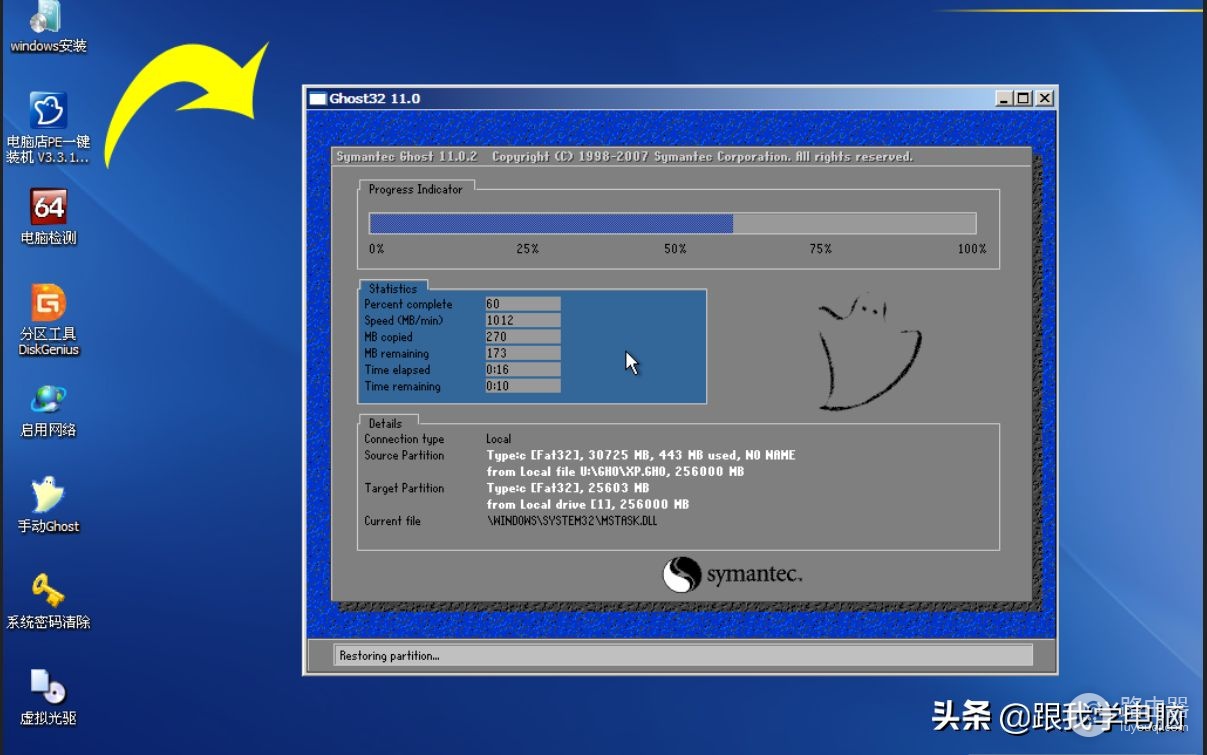Viewport: 1207px width, 755px height.
Task: Select the Percent complete value field
Action: (523, 304)
